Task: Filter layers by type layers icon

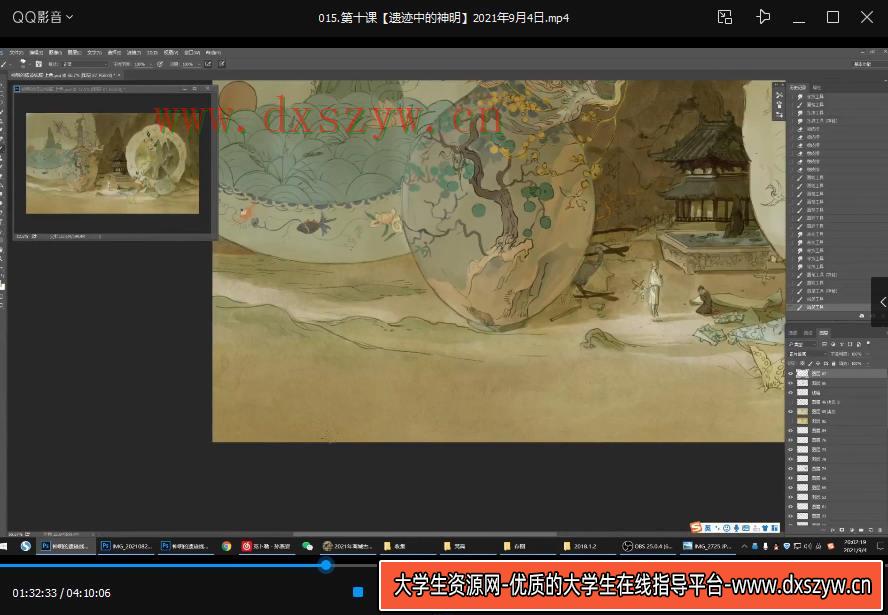Action: (x=842, y=344)
